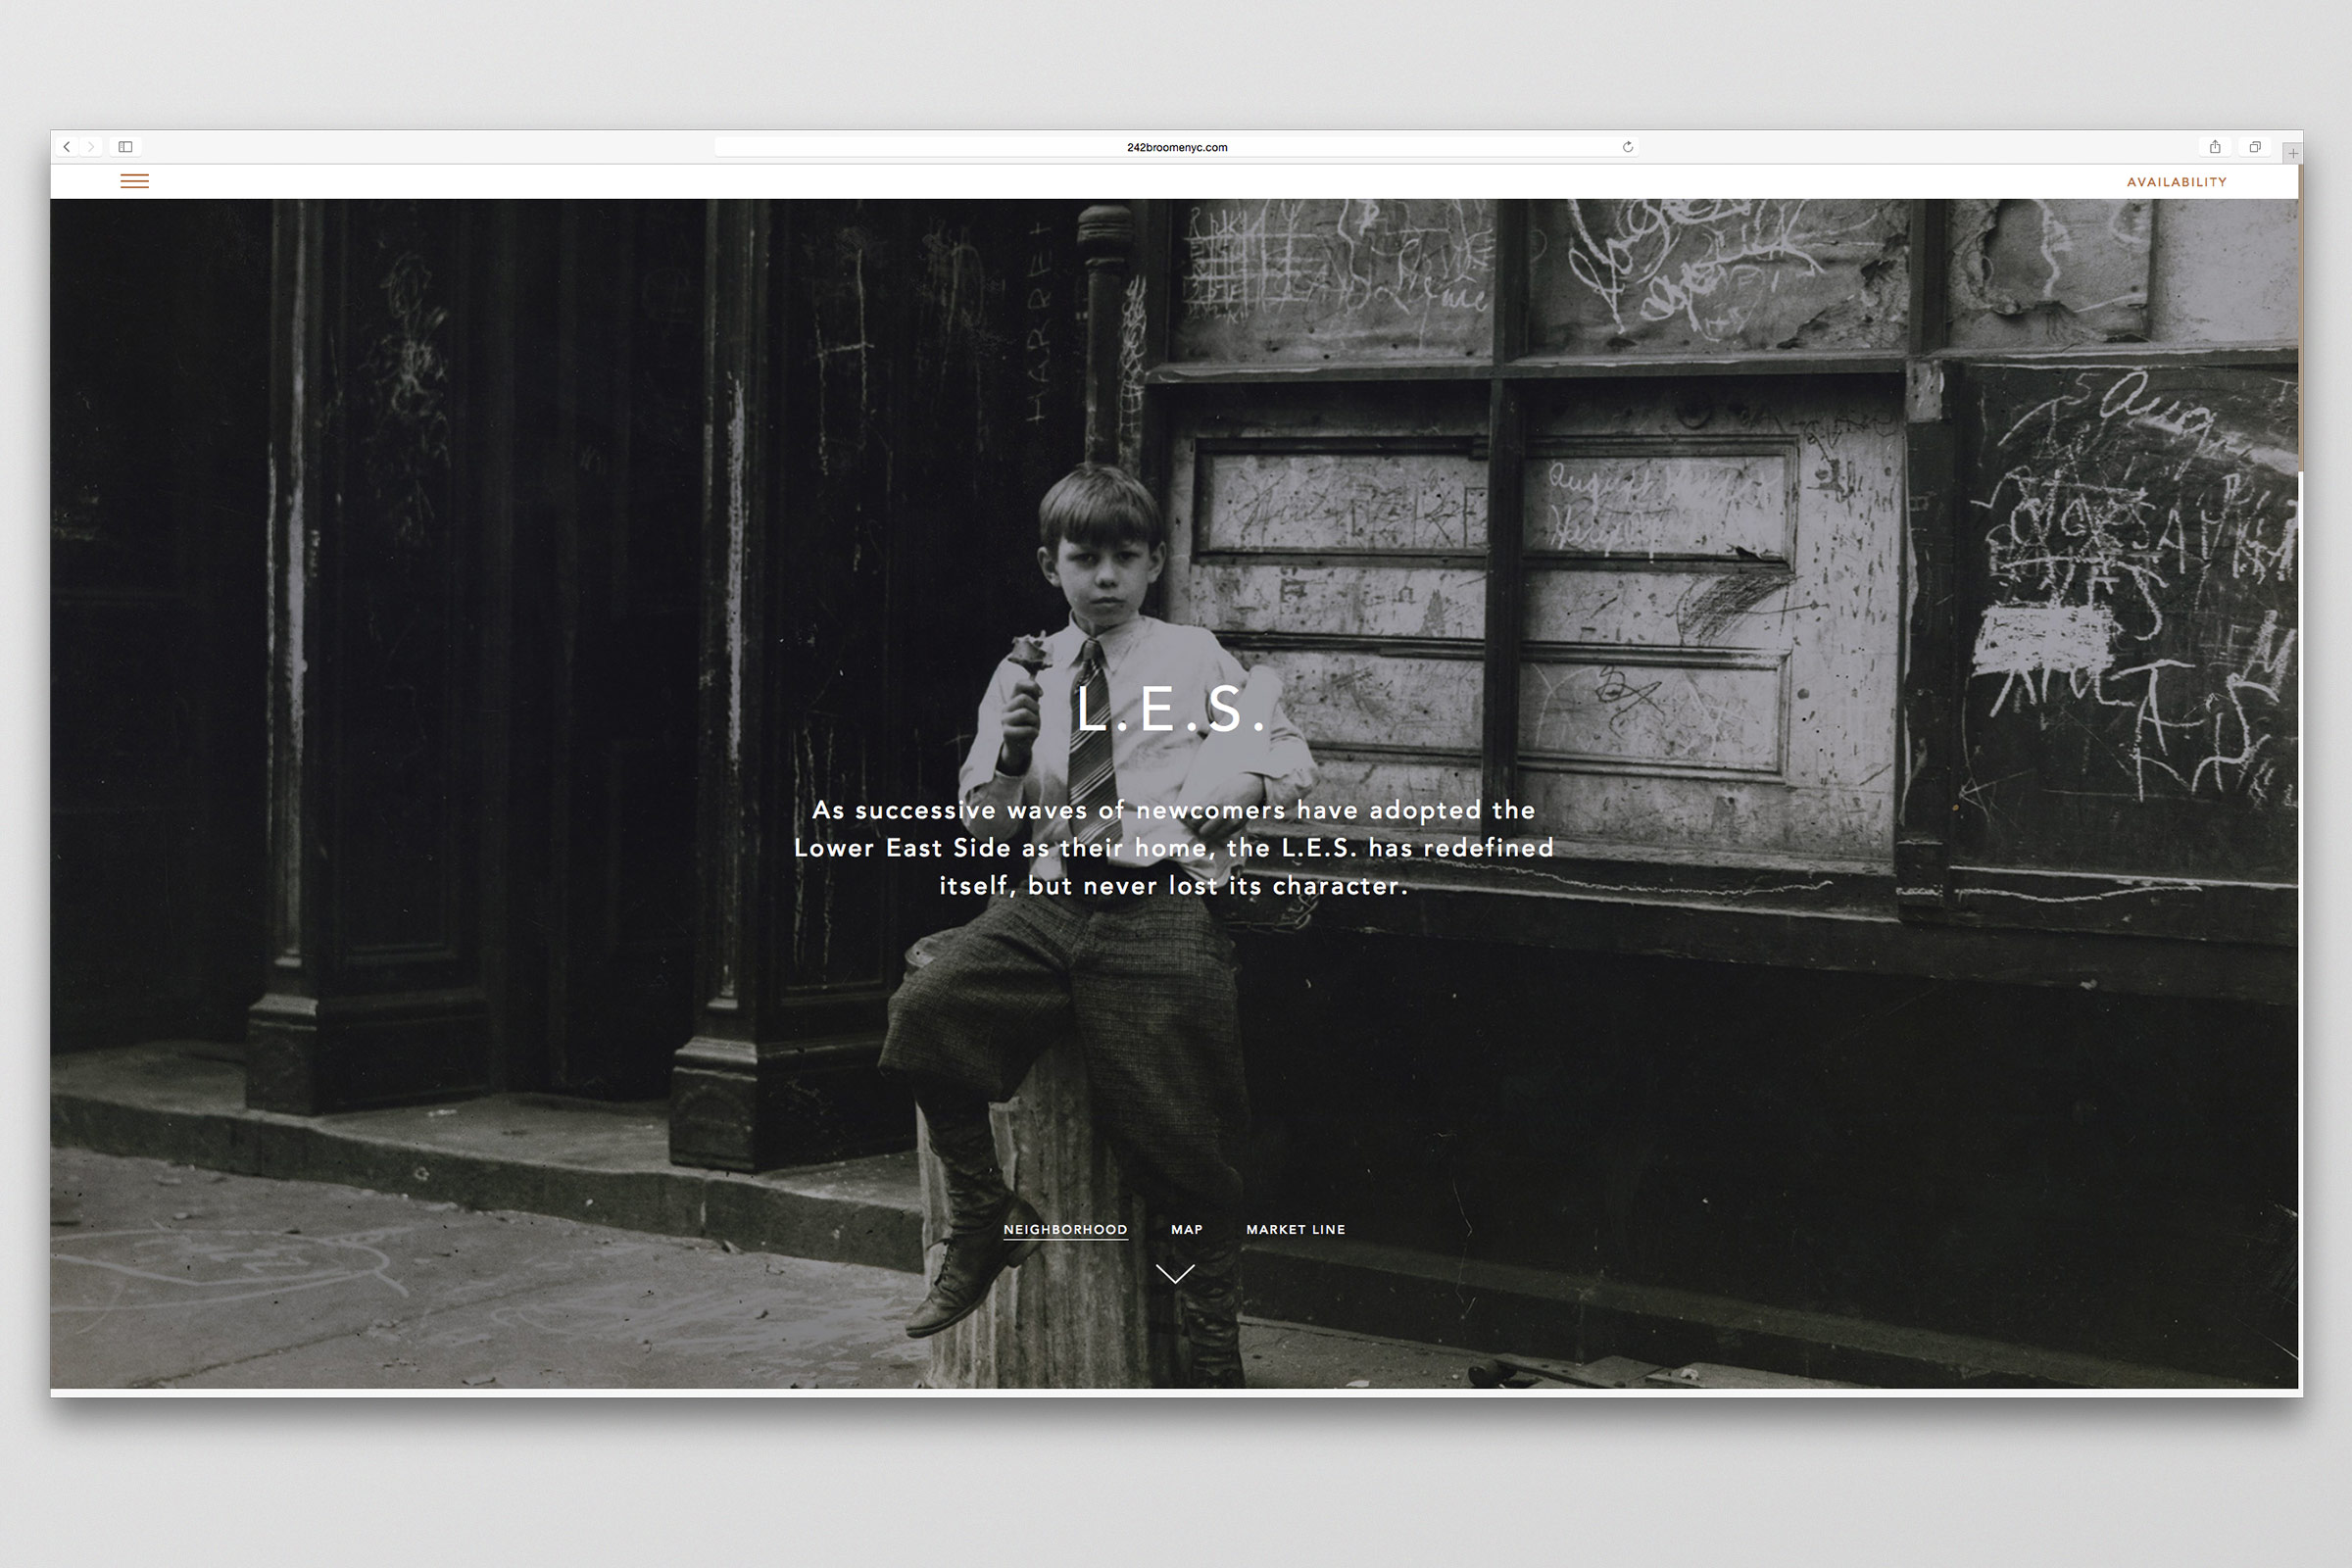Image resolution: width=2352 pixels, height=1568 pixels.
Task: Add a new tab with plus button
Action: tap(2293, 153)
